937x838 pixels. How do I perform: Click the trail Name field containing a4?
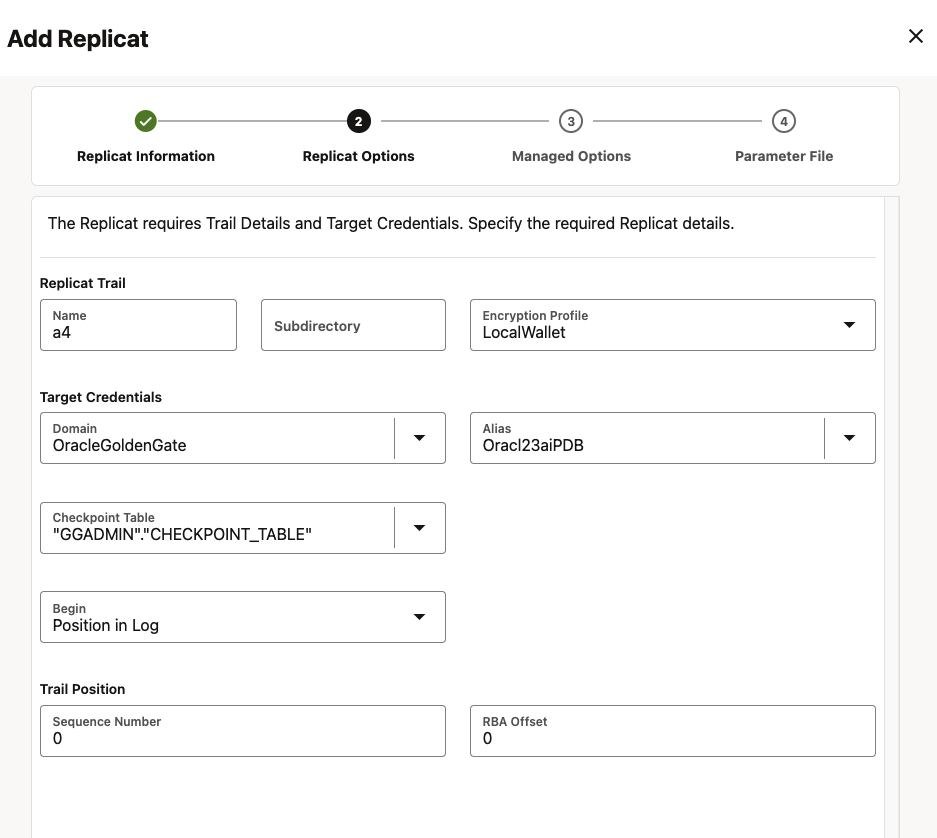138,331
